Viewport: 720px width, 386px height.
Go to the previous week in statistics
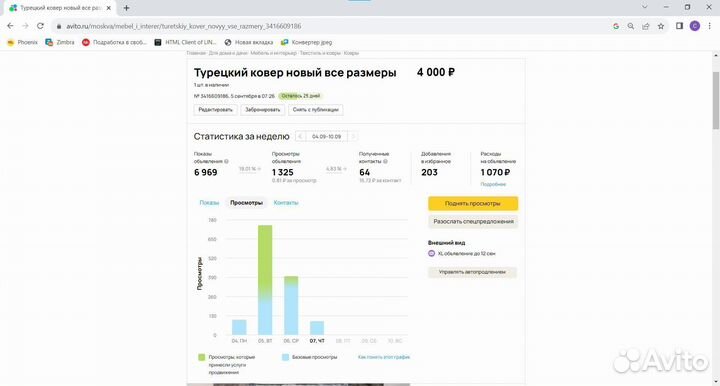tap(300, 137)
